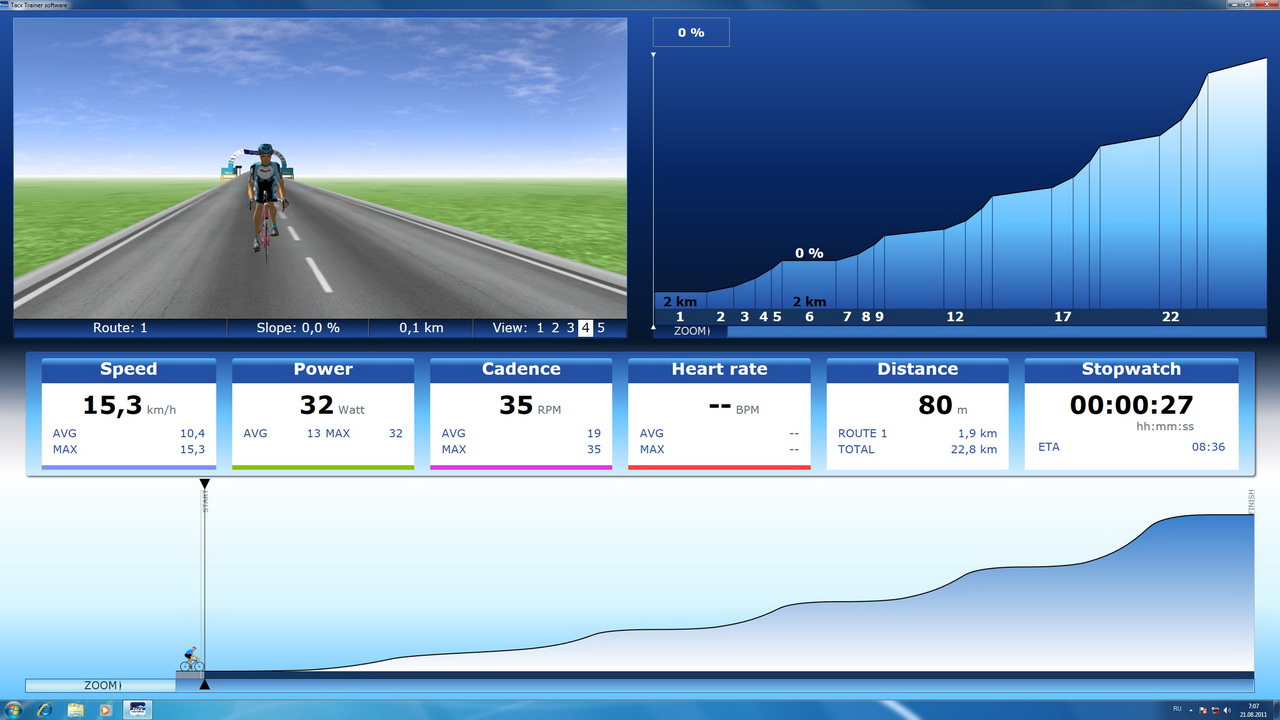Click the Tacx Trainer taskbar icon

tap(137, 709)
